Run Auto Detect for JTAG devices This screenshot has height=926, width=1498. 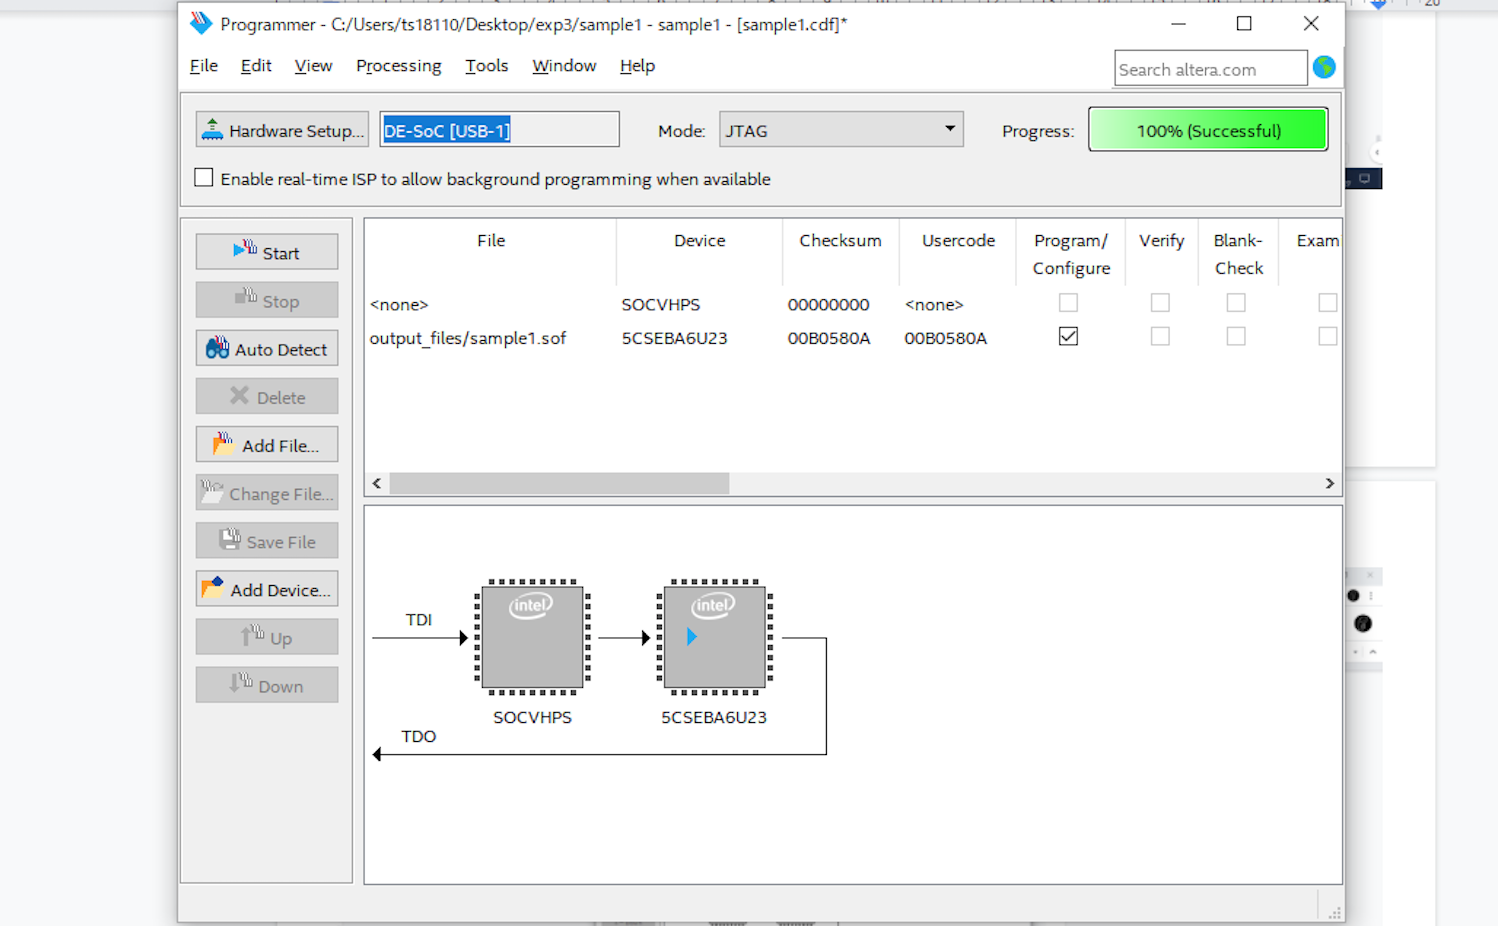[x=266, y=349]
